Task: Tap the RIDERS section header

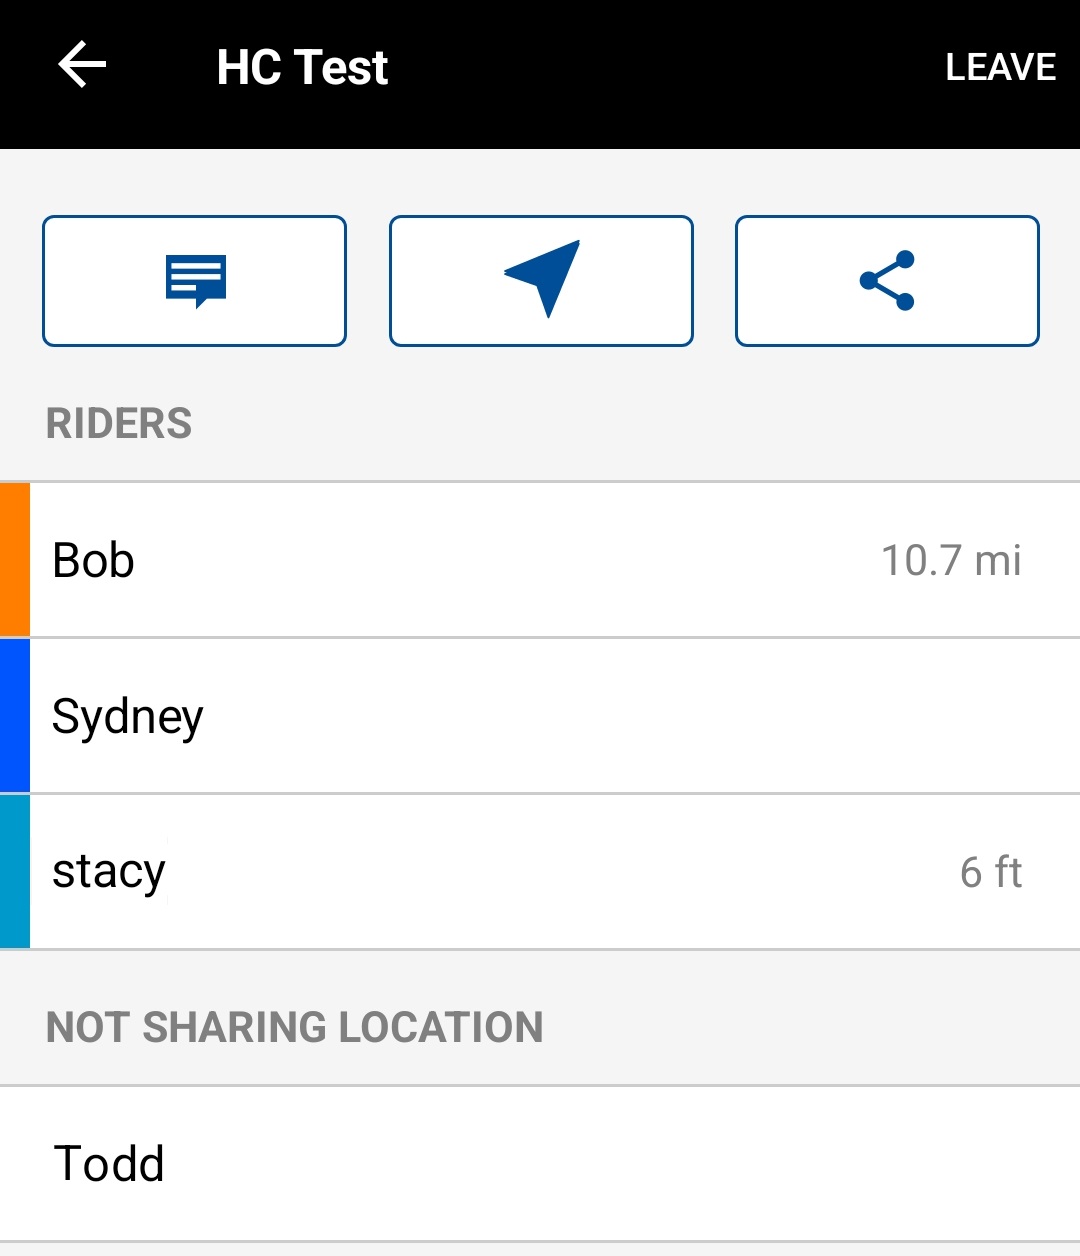Action: 119,424
